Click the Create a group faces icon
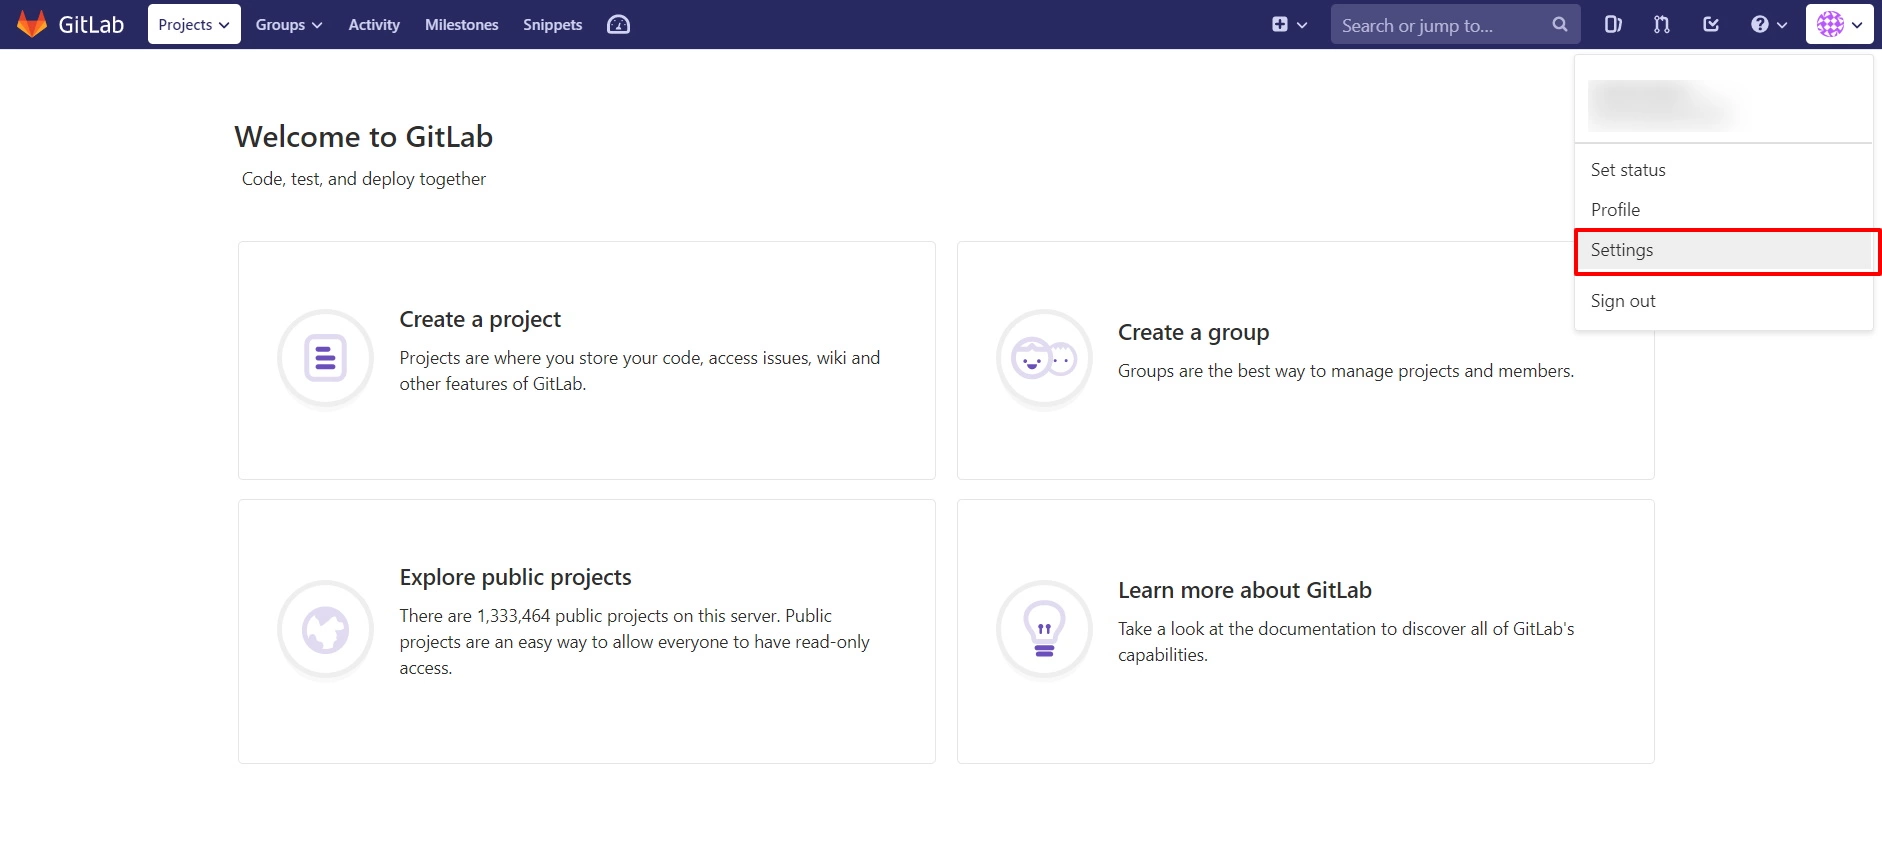Screen dimensions: 1882x850 [x=1044, y=358]
